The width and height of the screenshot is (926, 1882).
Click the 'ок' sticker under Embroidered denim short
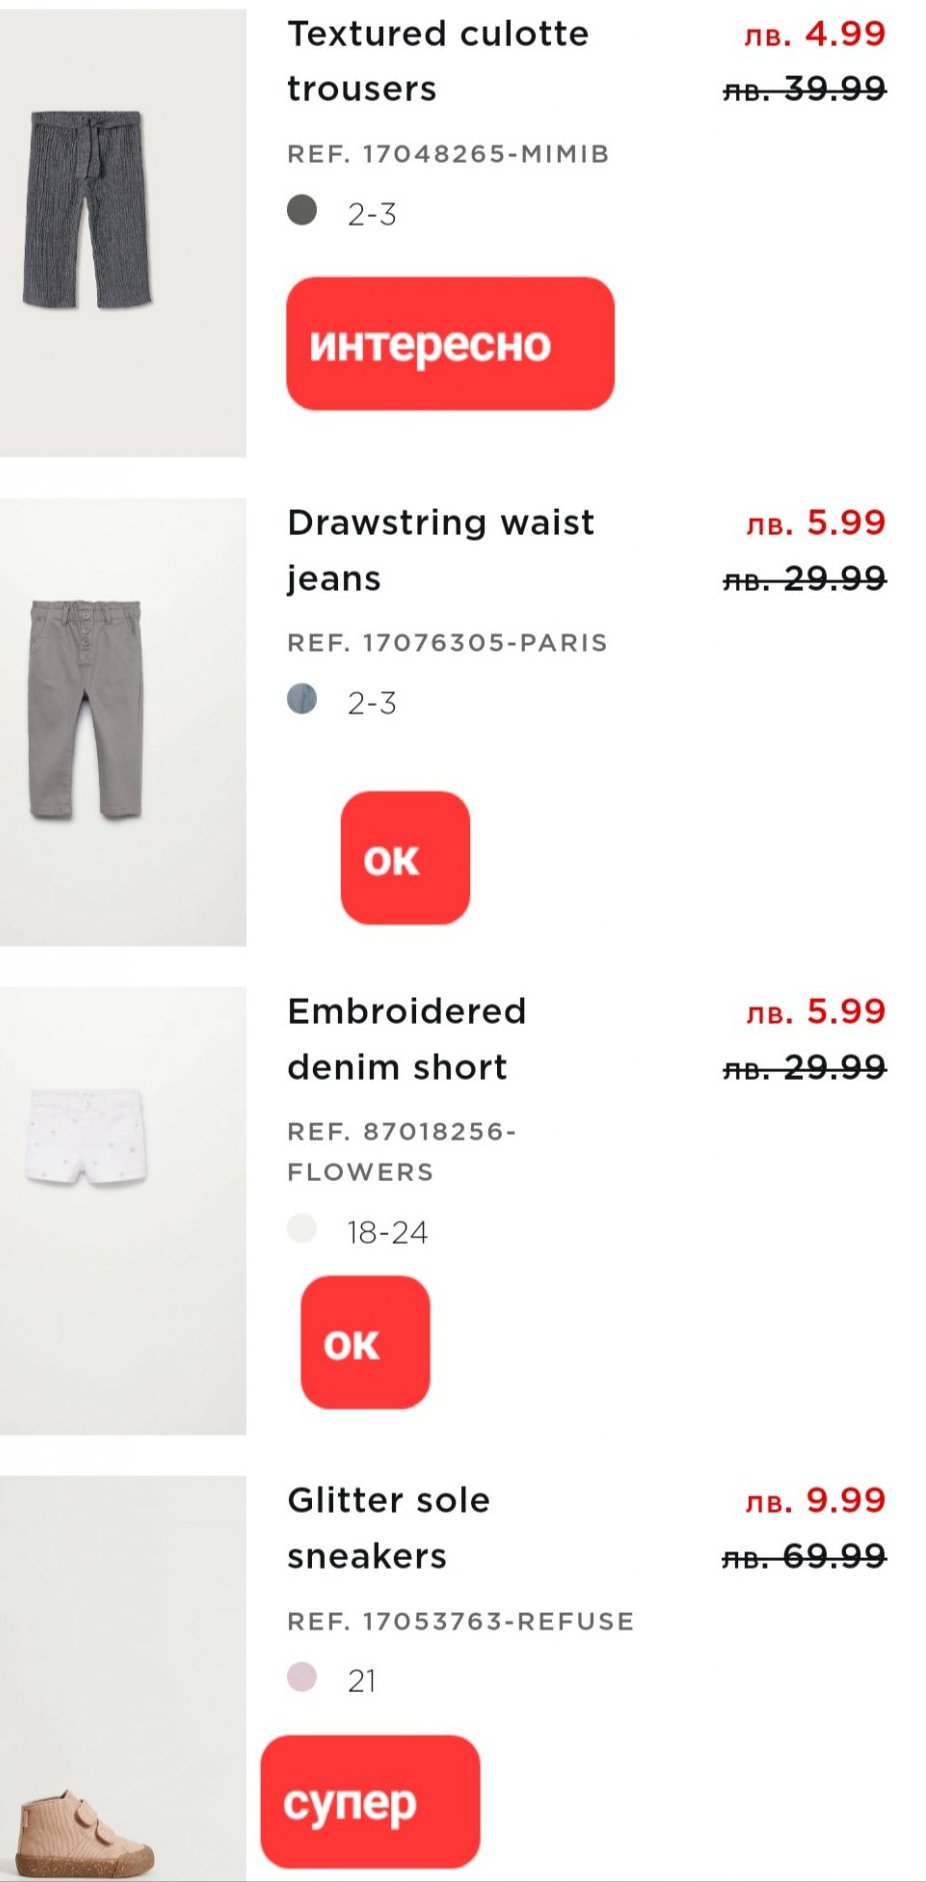365,1342
